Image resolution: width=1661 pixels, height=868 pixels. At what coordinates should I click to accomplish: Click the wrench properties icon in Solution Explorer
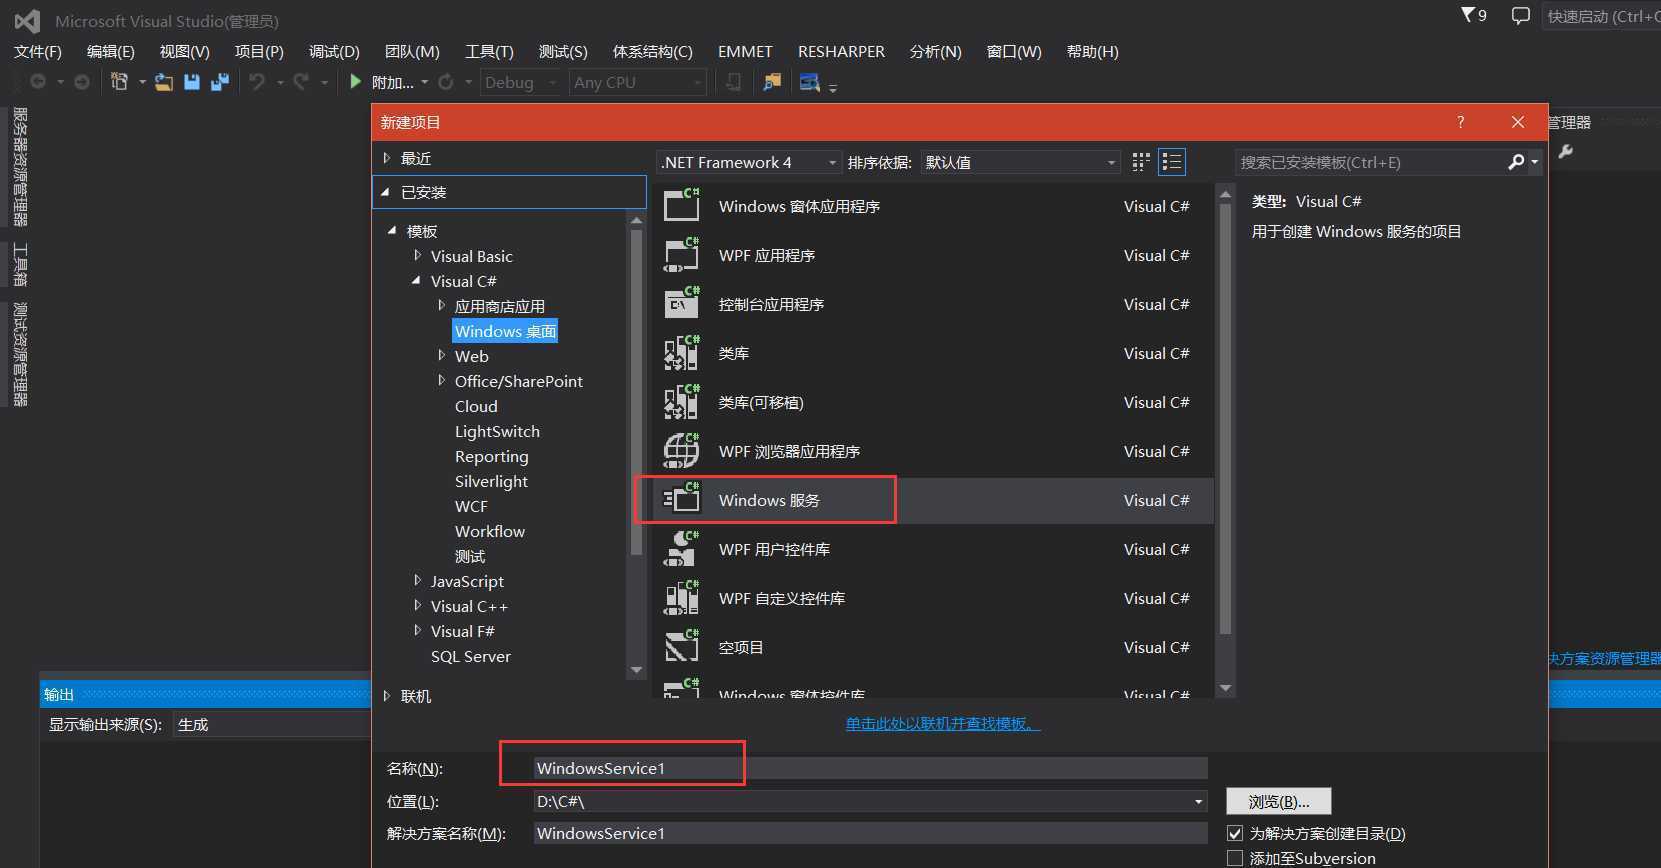click(x=1565, y=152)
